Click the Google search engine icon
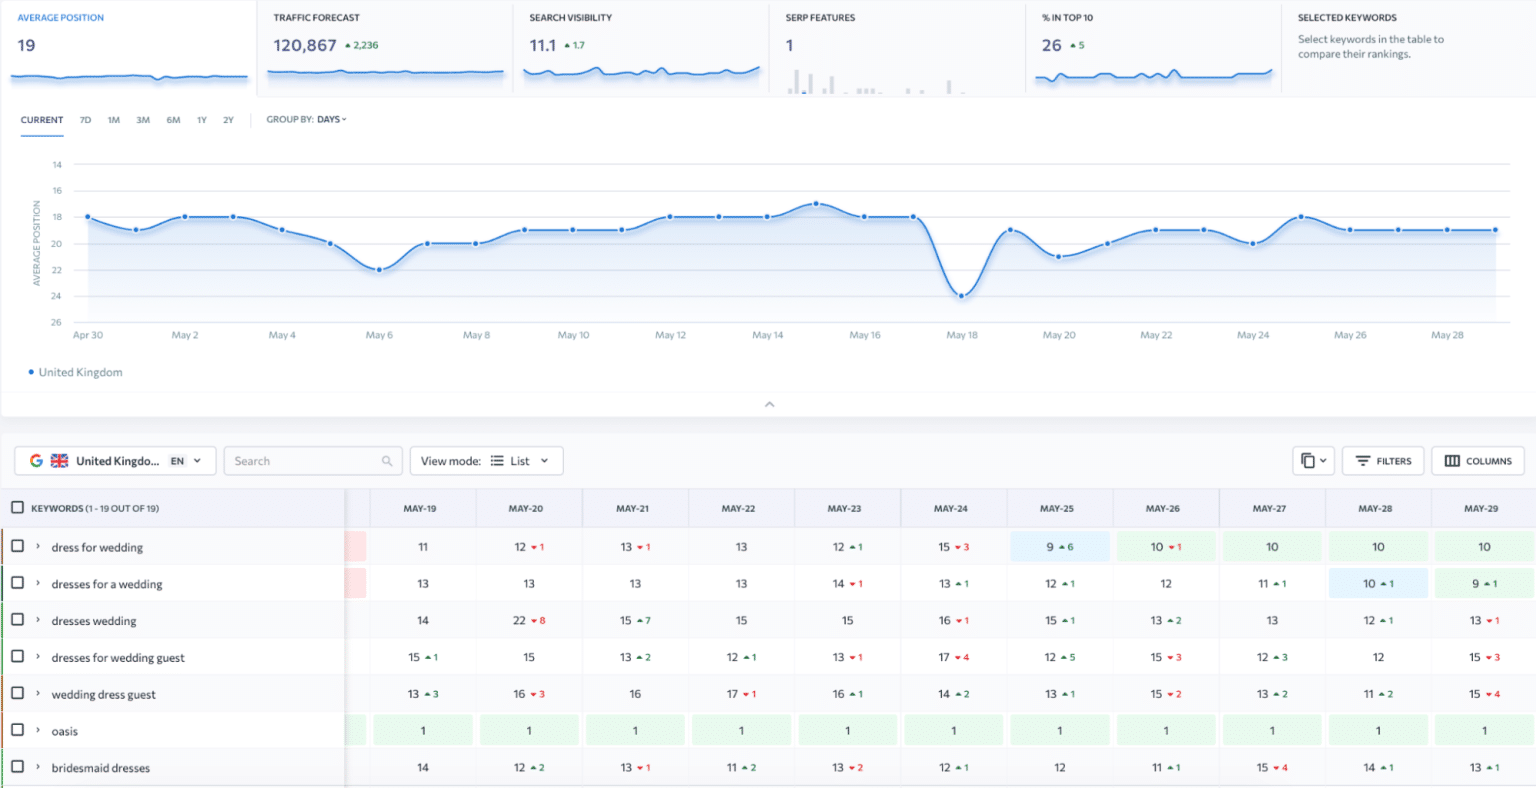This screenshot has width=1536, height=788. pyautogui.click(x=35, y=460)
